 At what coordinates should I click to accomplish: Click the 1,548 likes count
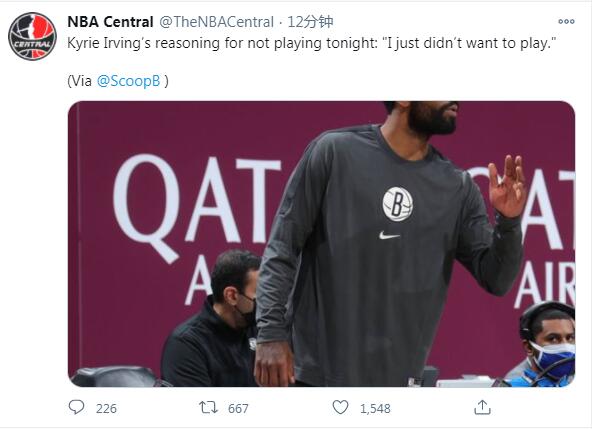(375, 408)
